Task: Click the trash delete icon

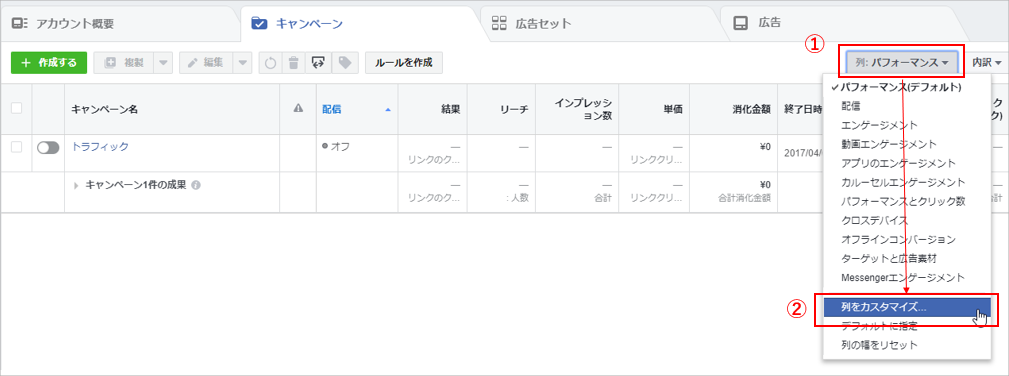Action: [x=293, y=62]
